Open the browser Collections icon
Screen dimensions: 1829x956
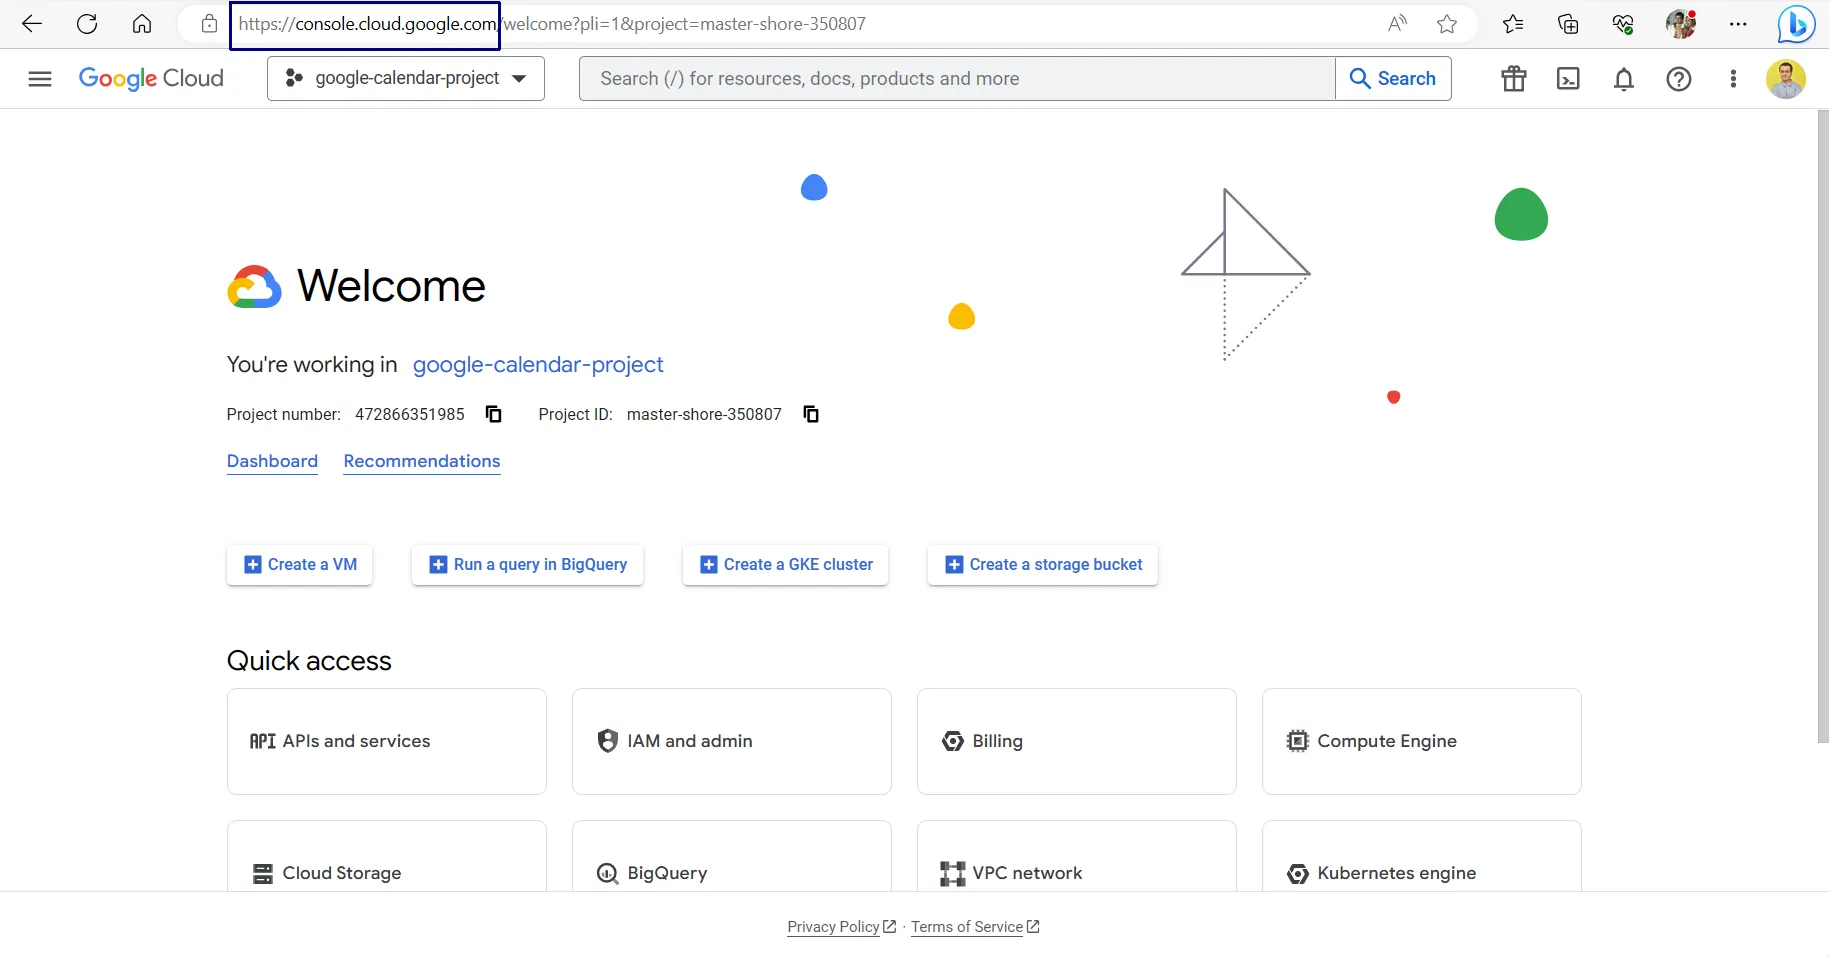(x=1568, y=24)
